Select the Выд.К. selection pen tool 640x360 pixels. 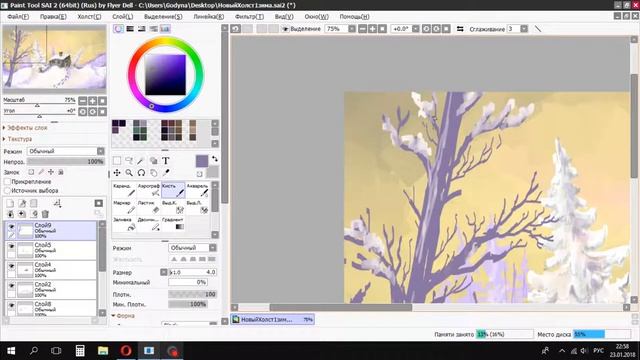pos(173,207)
